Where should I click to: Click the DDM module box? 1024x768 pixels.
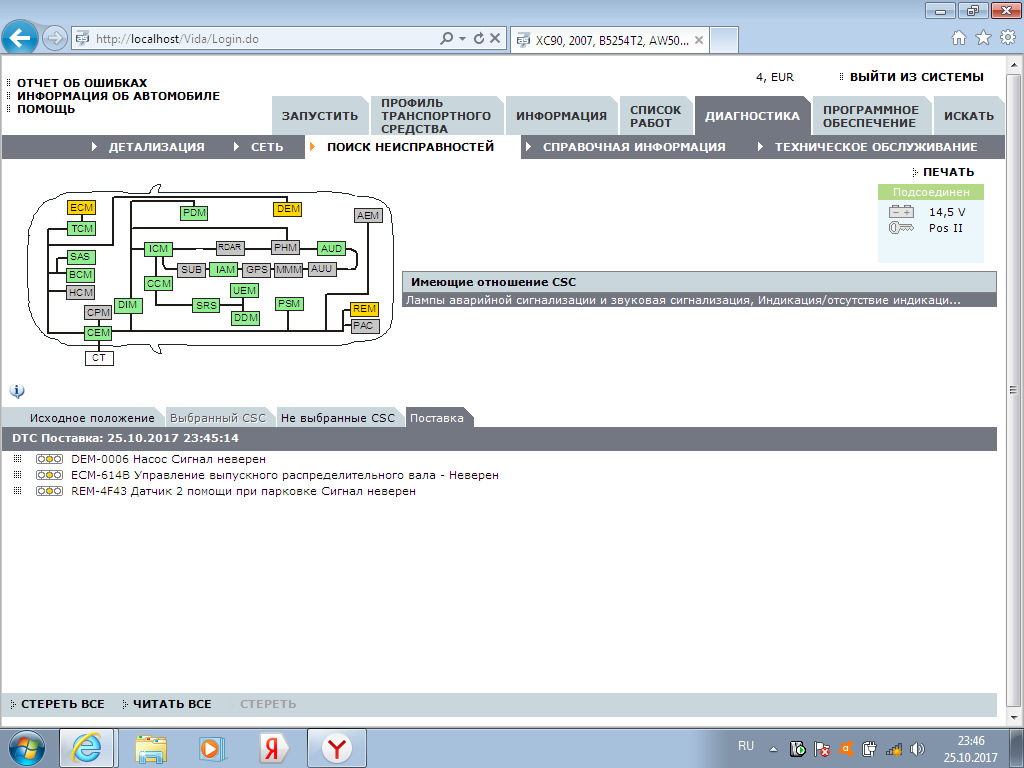(246, 318)
